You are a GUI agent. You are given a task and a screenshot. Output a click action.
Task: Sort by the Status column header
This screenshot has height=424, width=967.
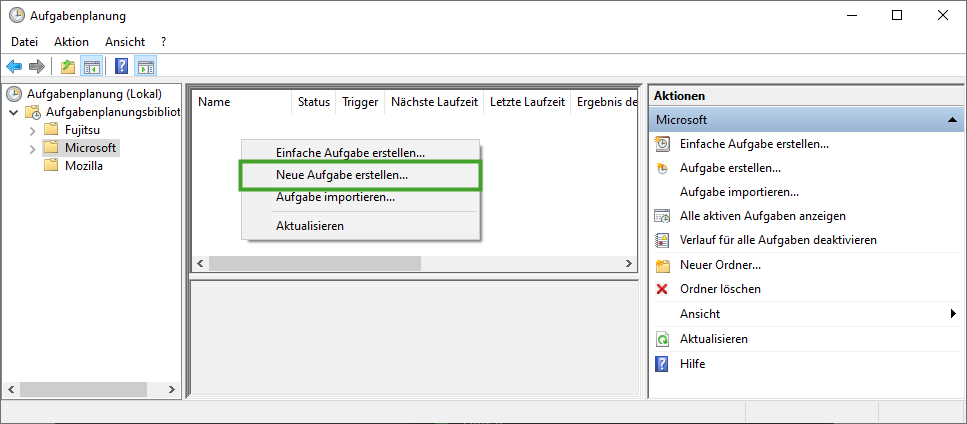[x=314, y=102]
